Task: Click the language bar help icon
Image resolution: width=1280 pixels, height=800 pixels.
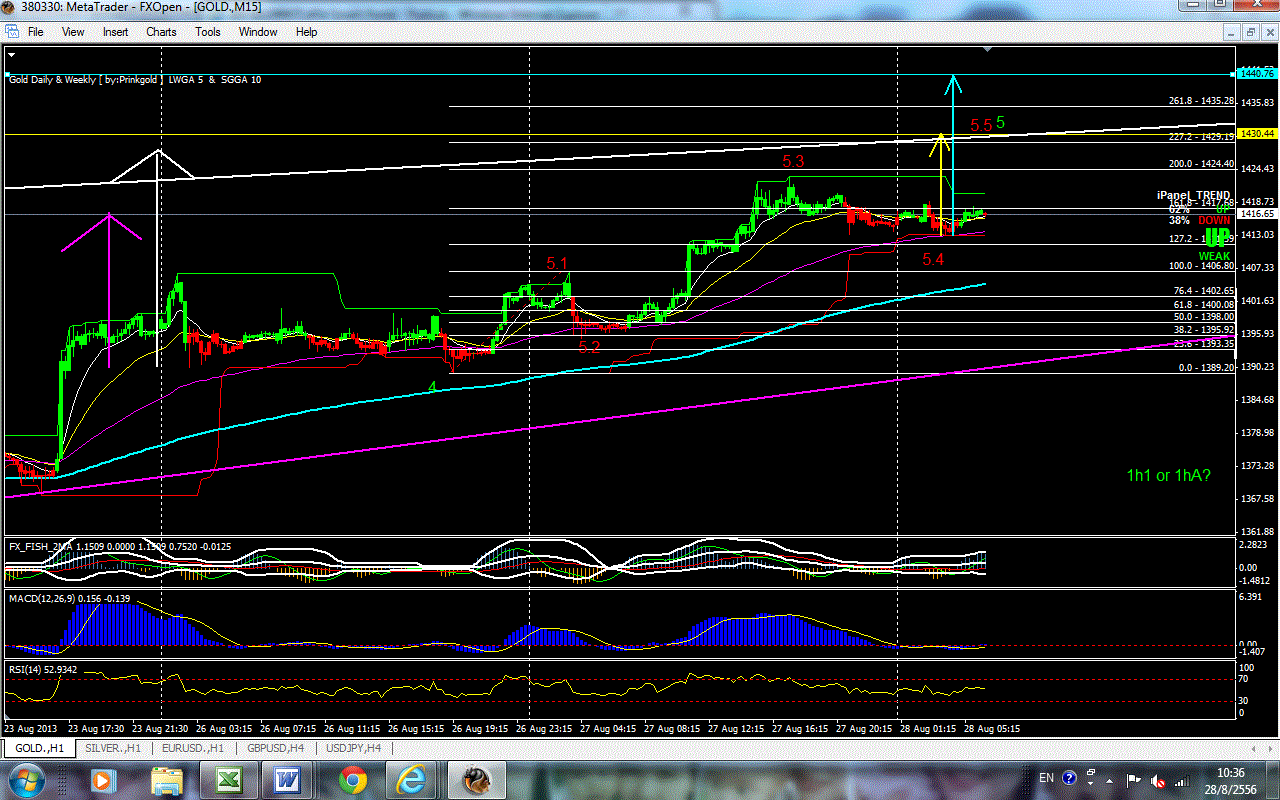Action: click(x=1069, y=778)
